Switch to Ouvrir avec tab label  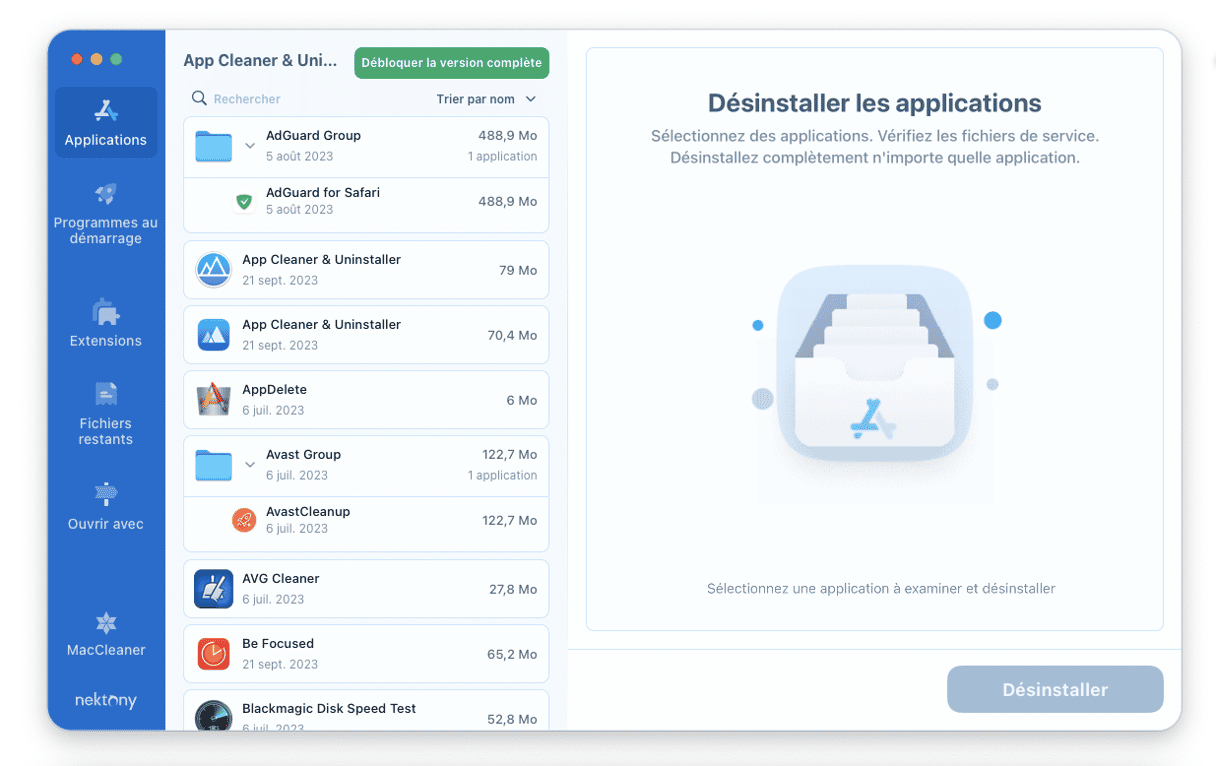click(x=106, y=524)
